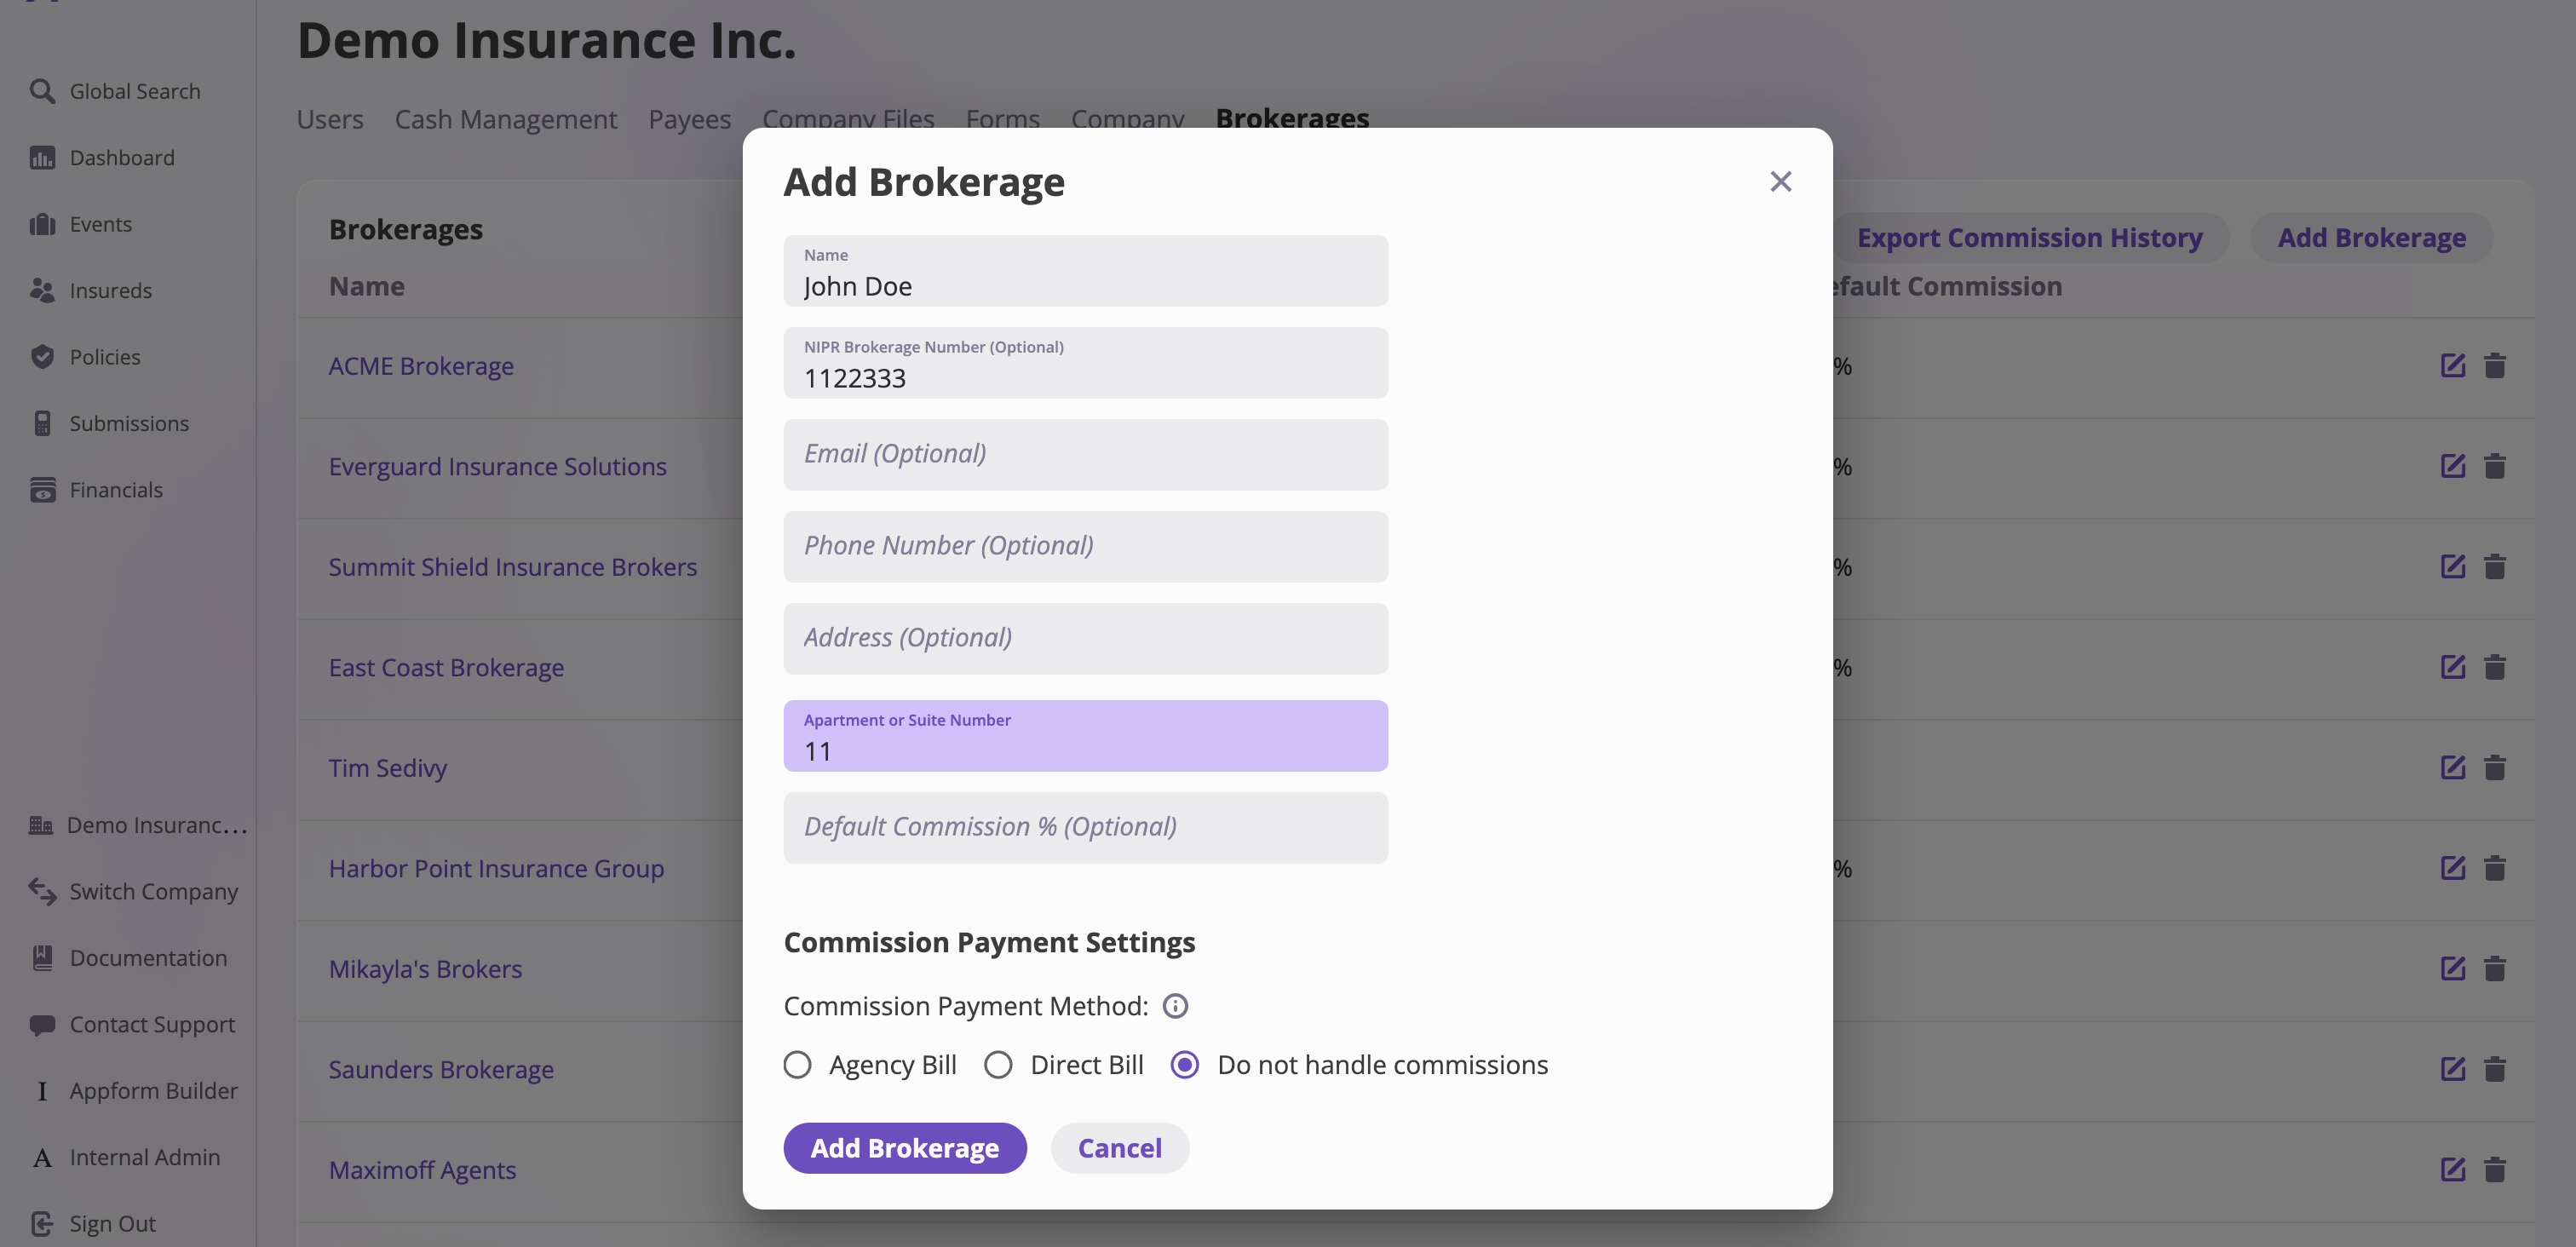Open the Company tab
Image resolution: width=2576 pixels, height=1247 pixels.
tap(1127, 118)
